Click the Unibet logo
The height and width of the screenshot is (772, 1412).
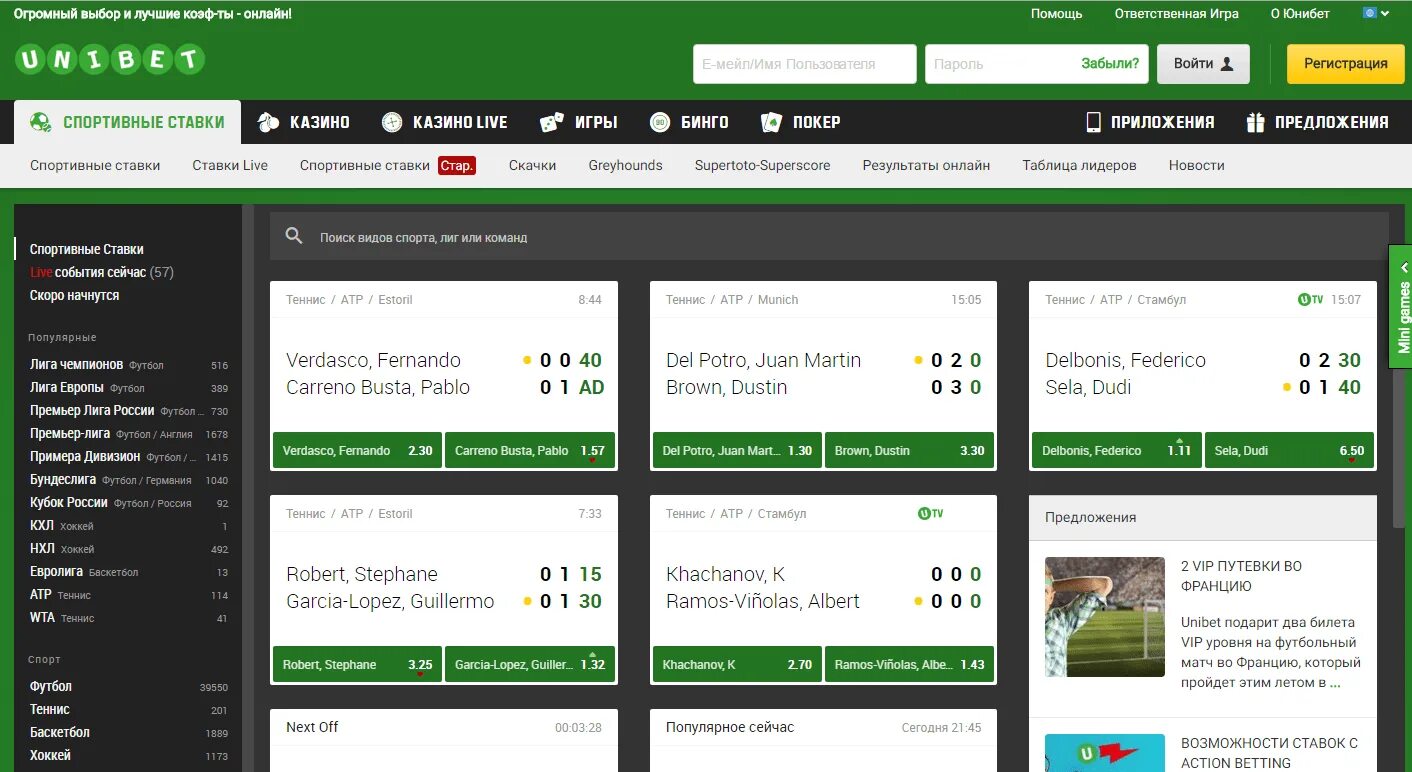[x=109, y=61]
